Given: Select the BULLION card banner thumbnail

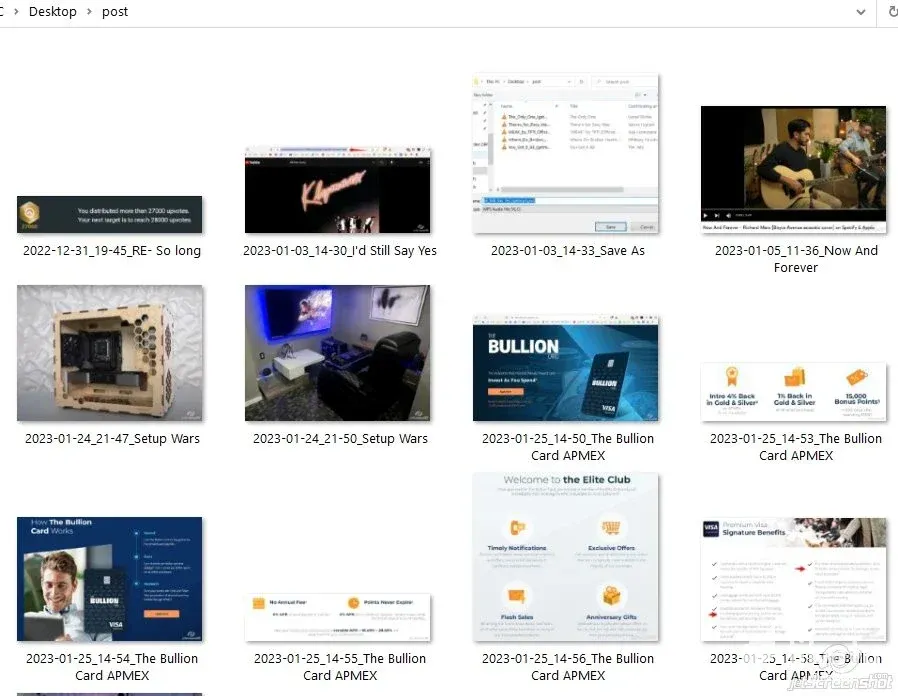Looking at the screenshot, I should point(565,368).
